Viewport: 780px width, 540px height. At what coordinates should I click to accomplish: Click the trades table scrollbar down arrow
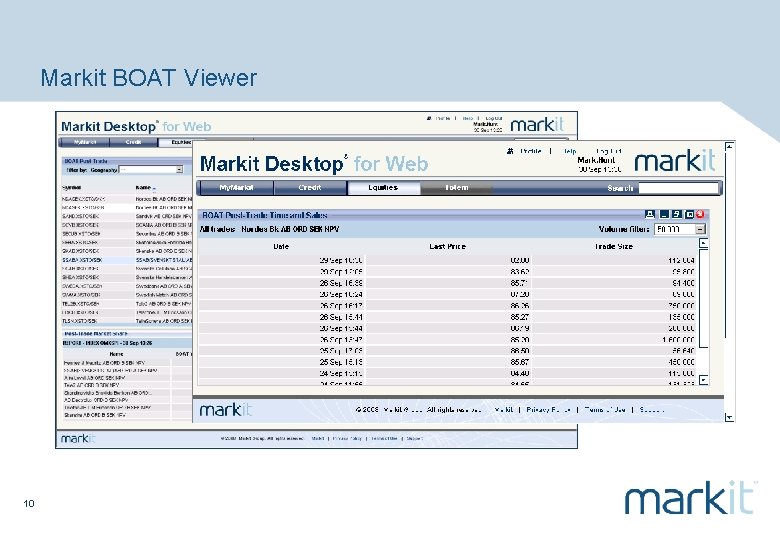703,380
